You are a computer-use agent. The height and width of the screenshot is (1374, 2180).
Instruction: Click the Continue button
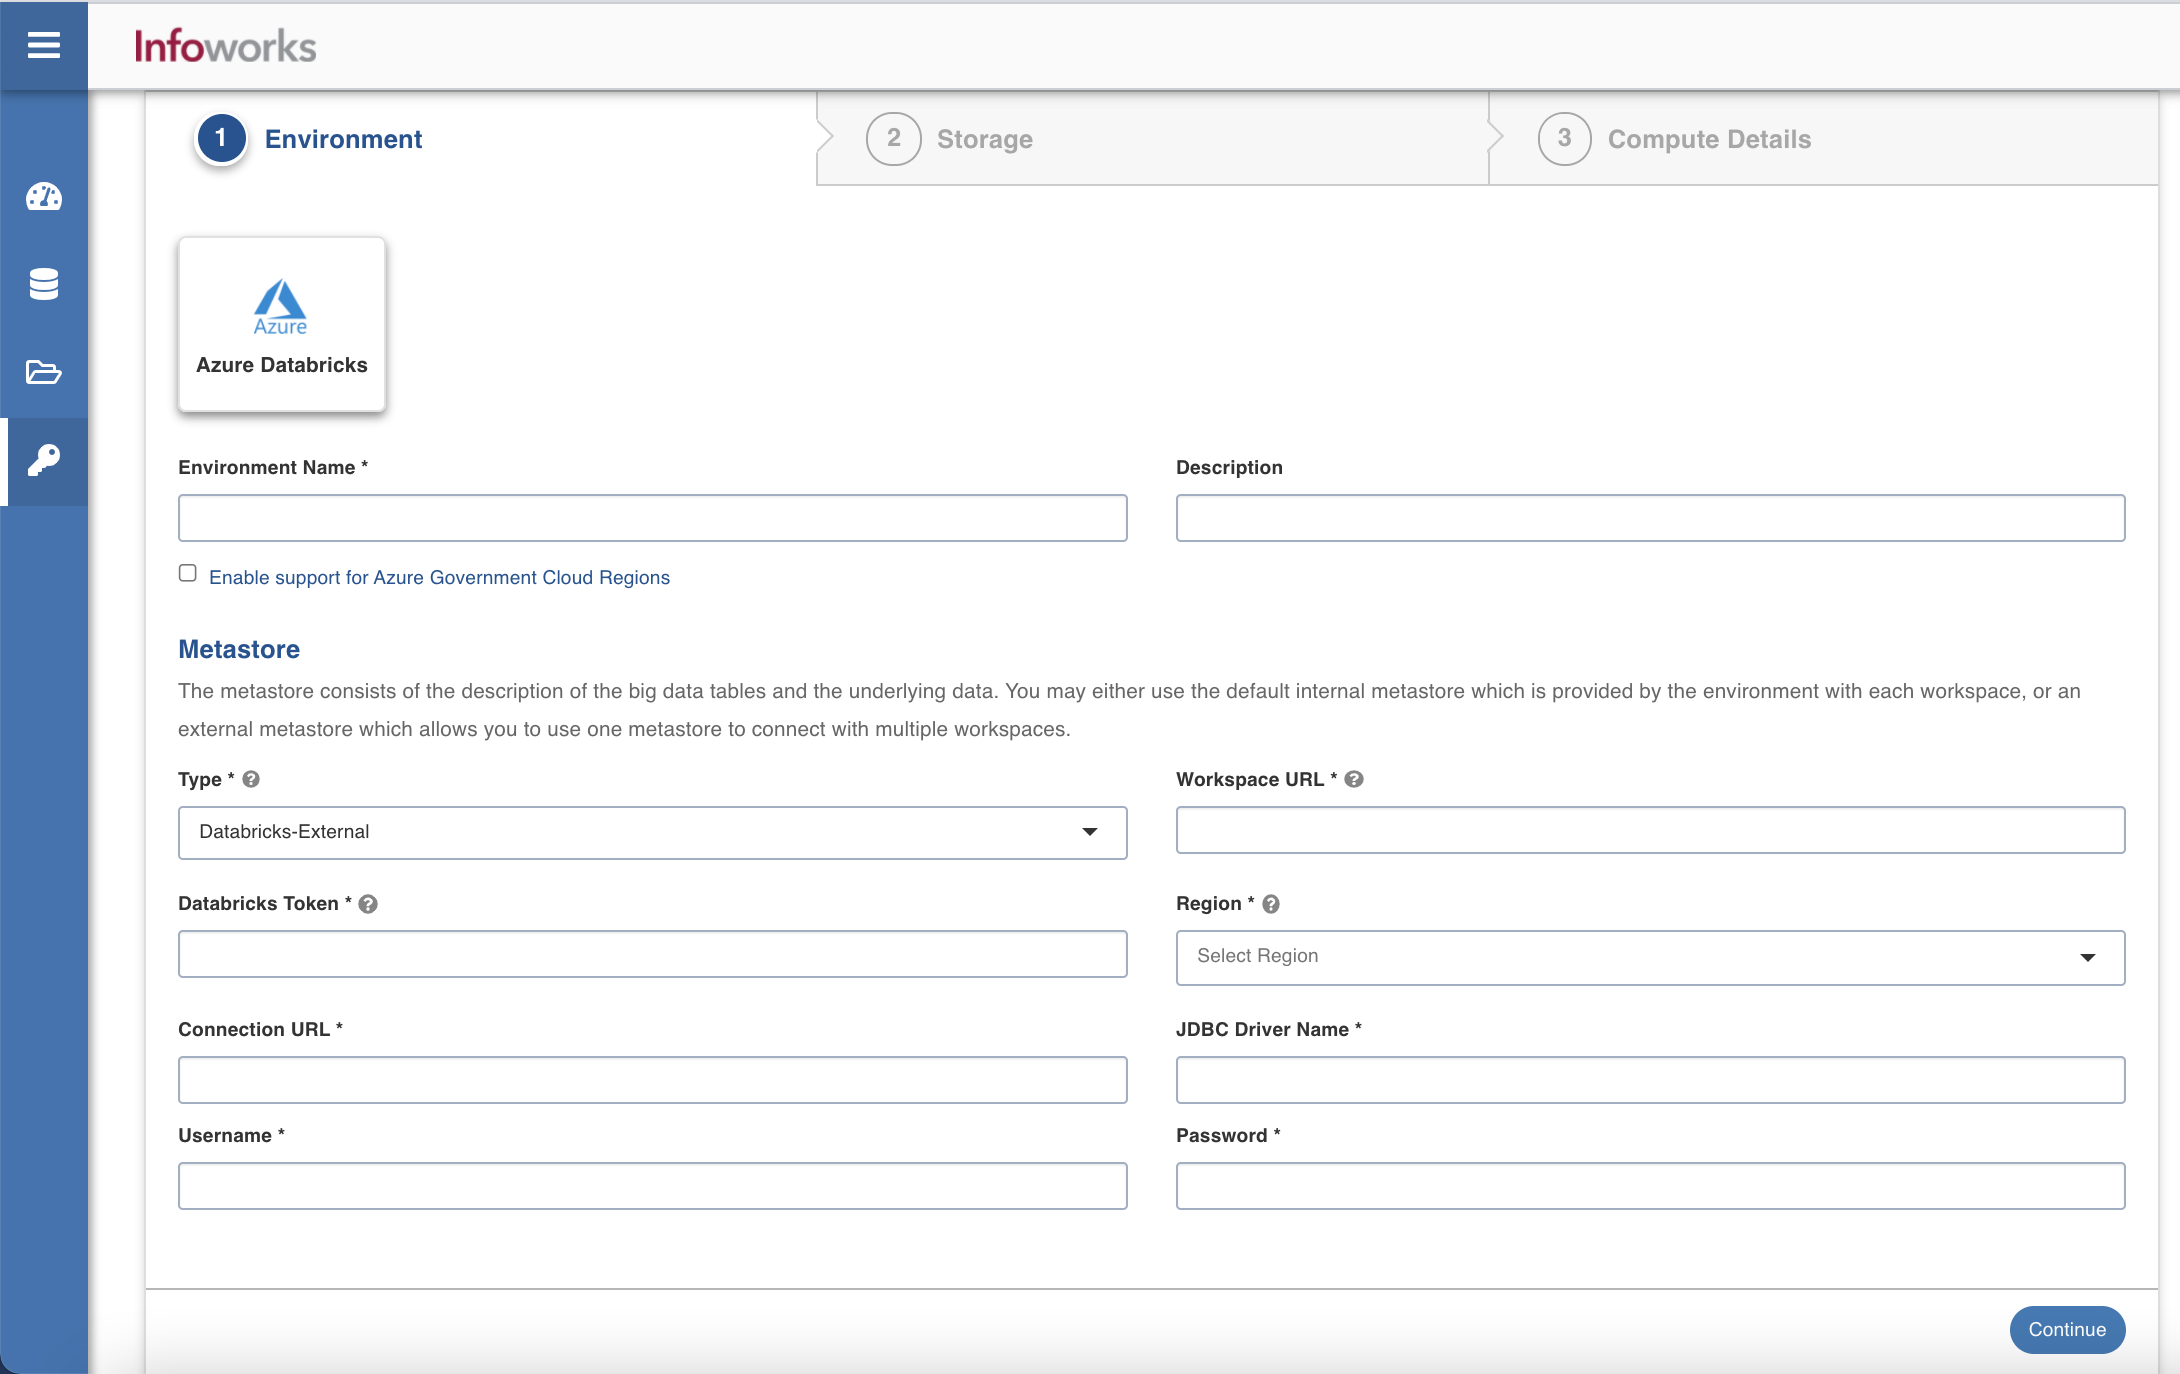pyautogui.click(x=2067, y=1330)
